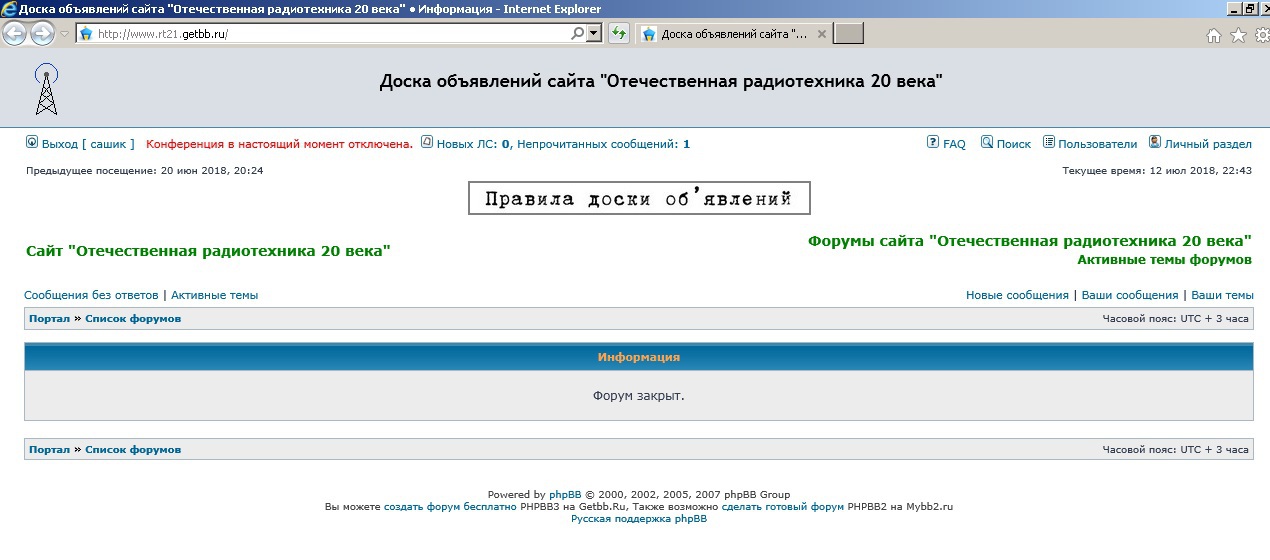Click the refresh page button
This screenshot has height=560, width=1270.
point(618,34)
